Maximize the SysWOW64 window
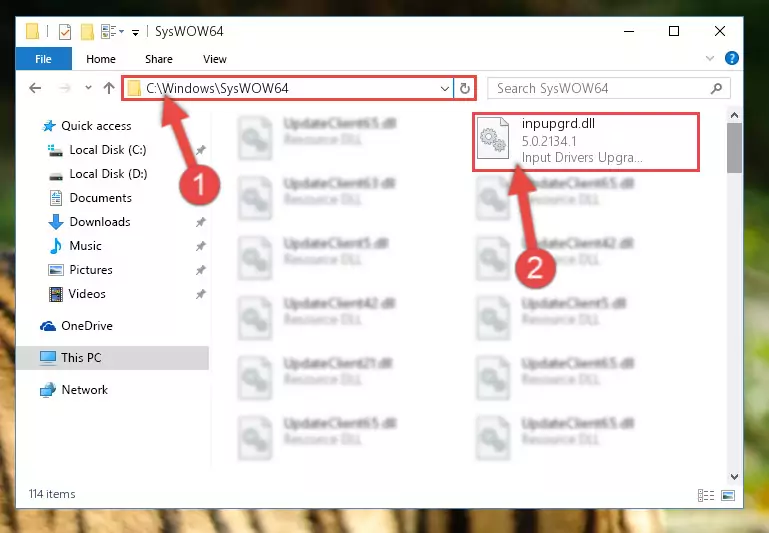 point(674,31)
